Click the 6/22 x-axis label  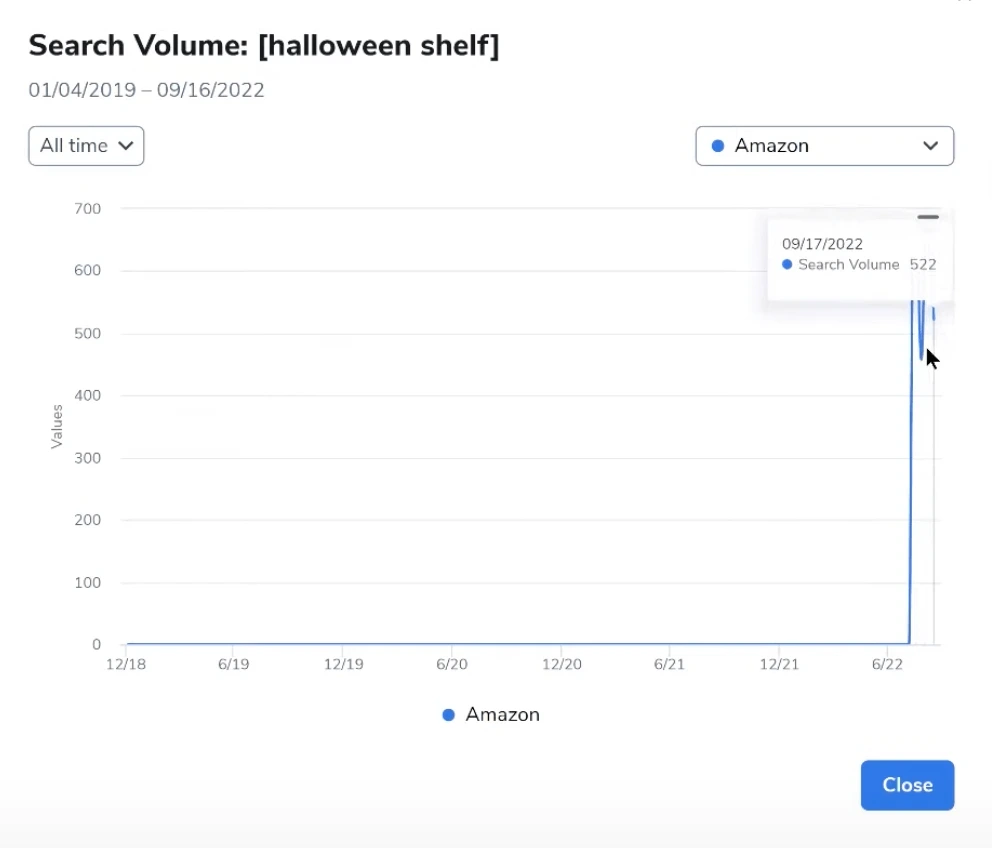(889, 663)
